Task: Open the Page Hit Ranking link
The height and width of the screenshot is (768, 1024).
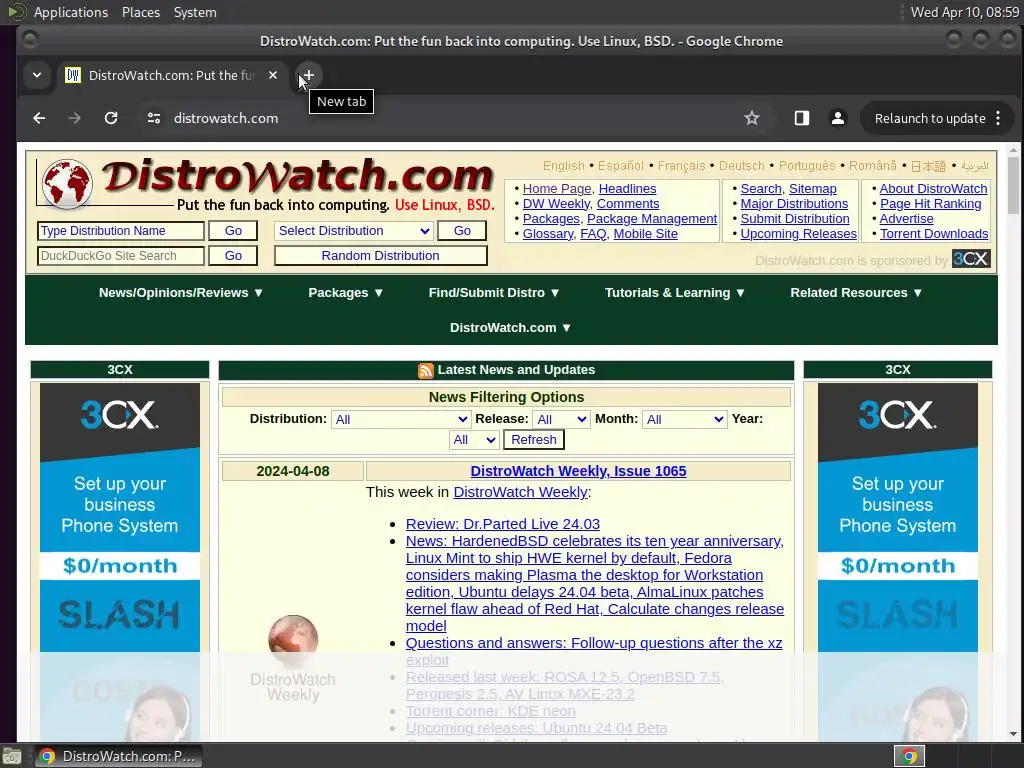Action: click(x=931, y=204)
